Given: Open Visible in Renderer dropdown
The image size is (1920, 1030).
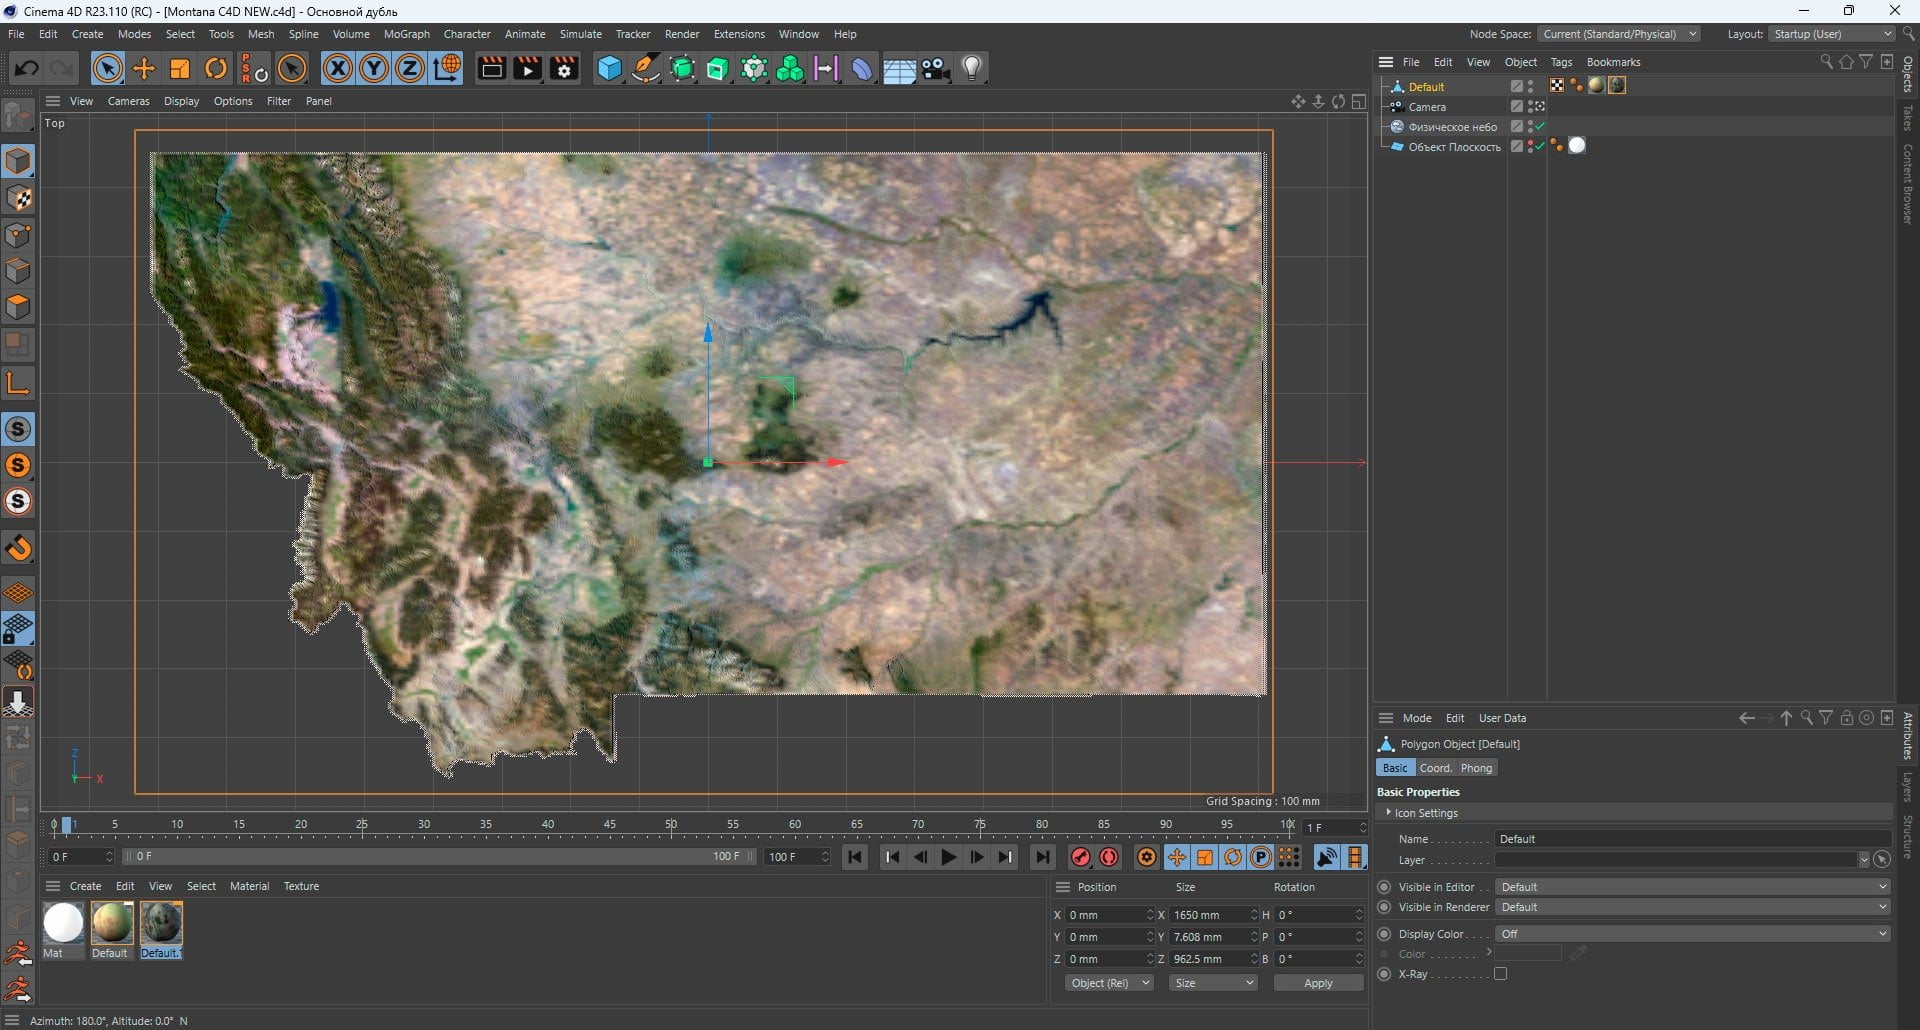Looking at the screenshot, I should coord(1692,907).
